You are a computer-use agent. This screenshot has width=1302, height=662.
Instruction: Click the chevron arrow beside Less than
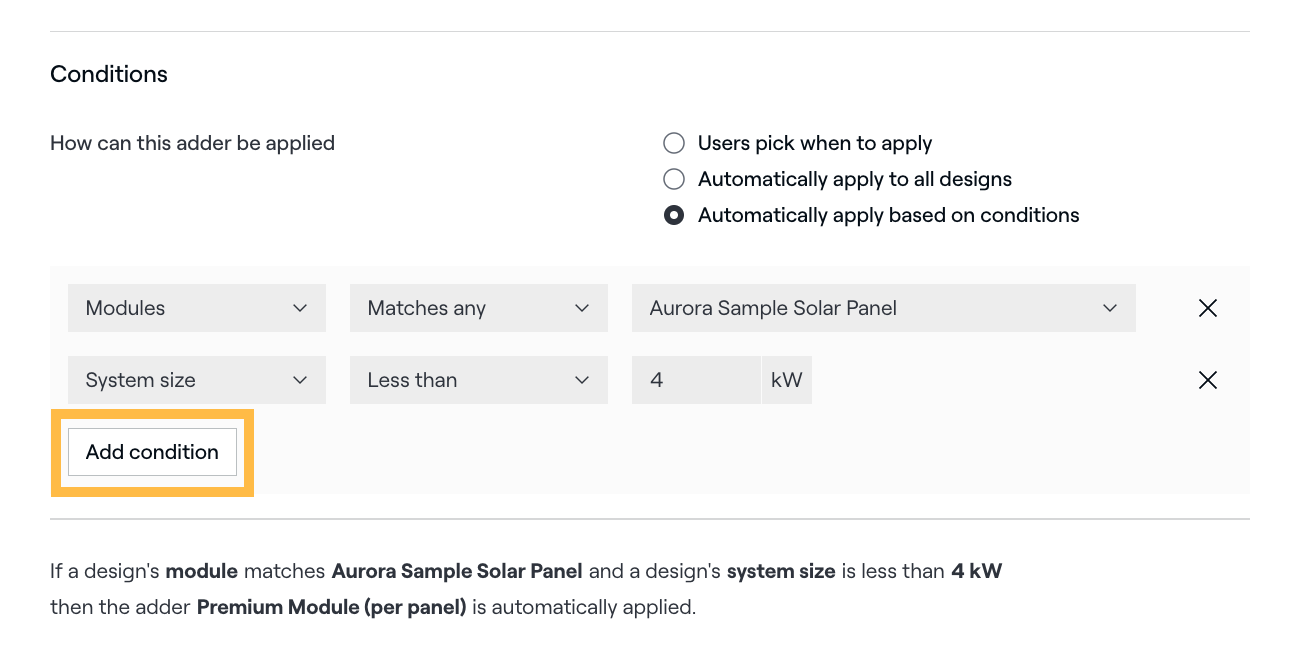pos(582,380)
